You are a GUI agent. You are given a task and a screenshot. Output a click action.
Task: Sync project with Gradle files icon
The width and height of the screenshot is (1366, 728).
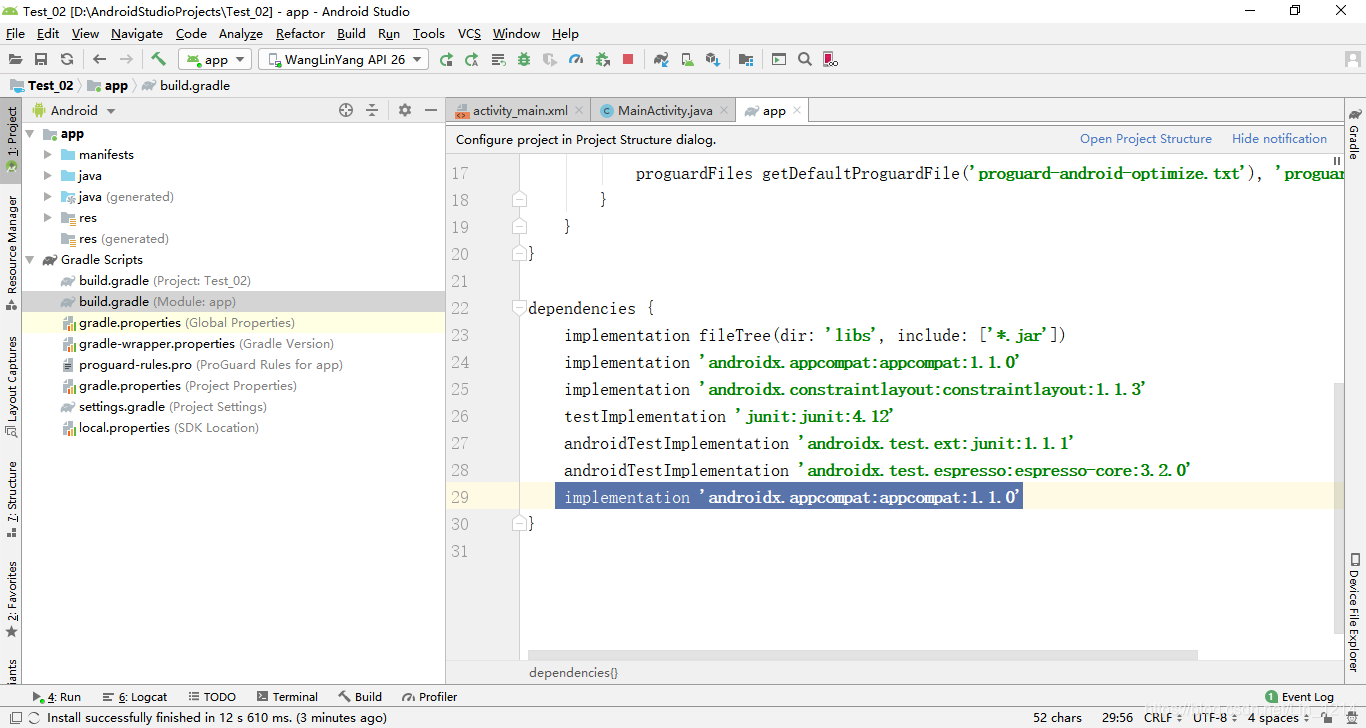(661, 60)
